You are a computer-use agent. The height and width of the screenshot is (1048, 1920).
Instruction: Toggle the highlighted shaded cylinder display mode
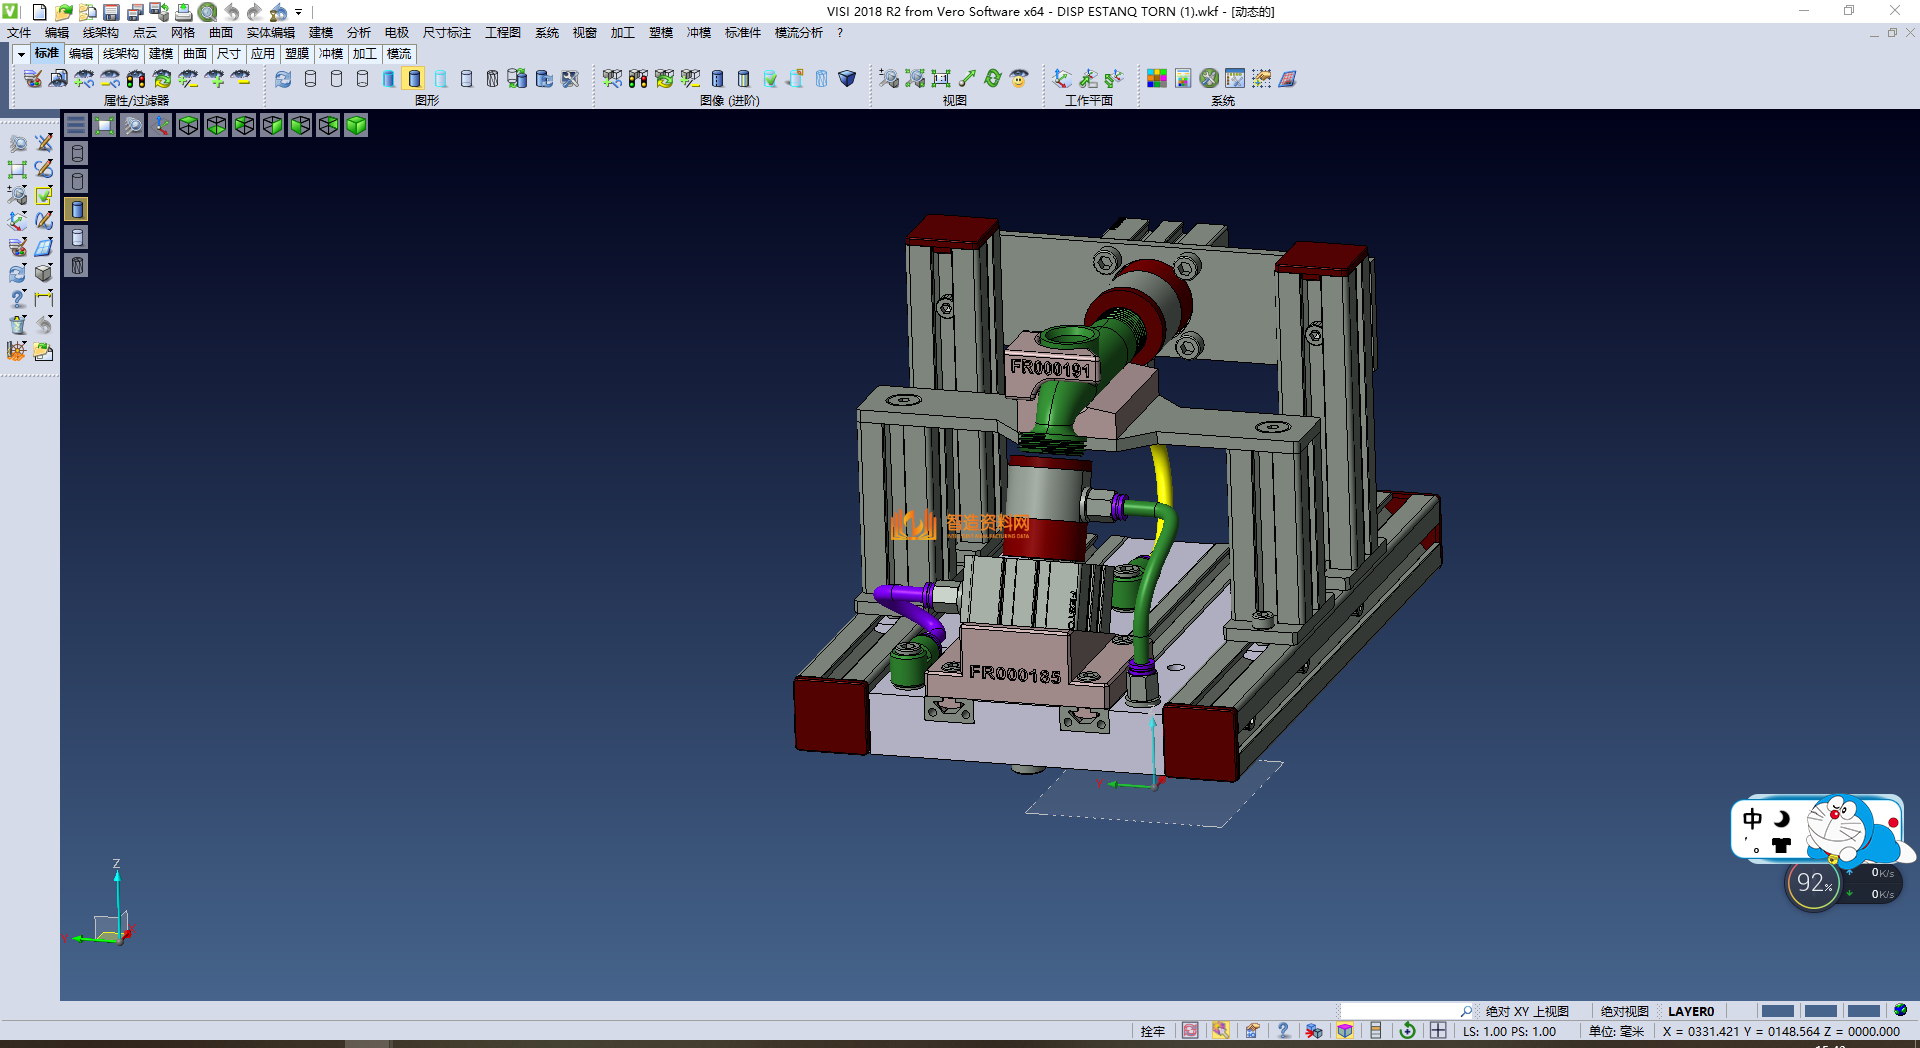click(414, 79)
